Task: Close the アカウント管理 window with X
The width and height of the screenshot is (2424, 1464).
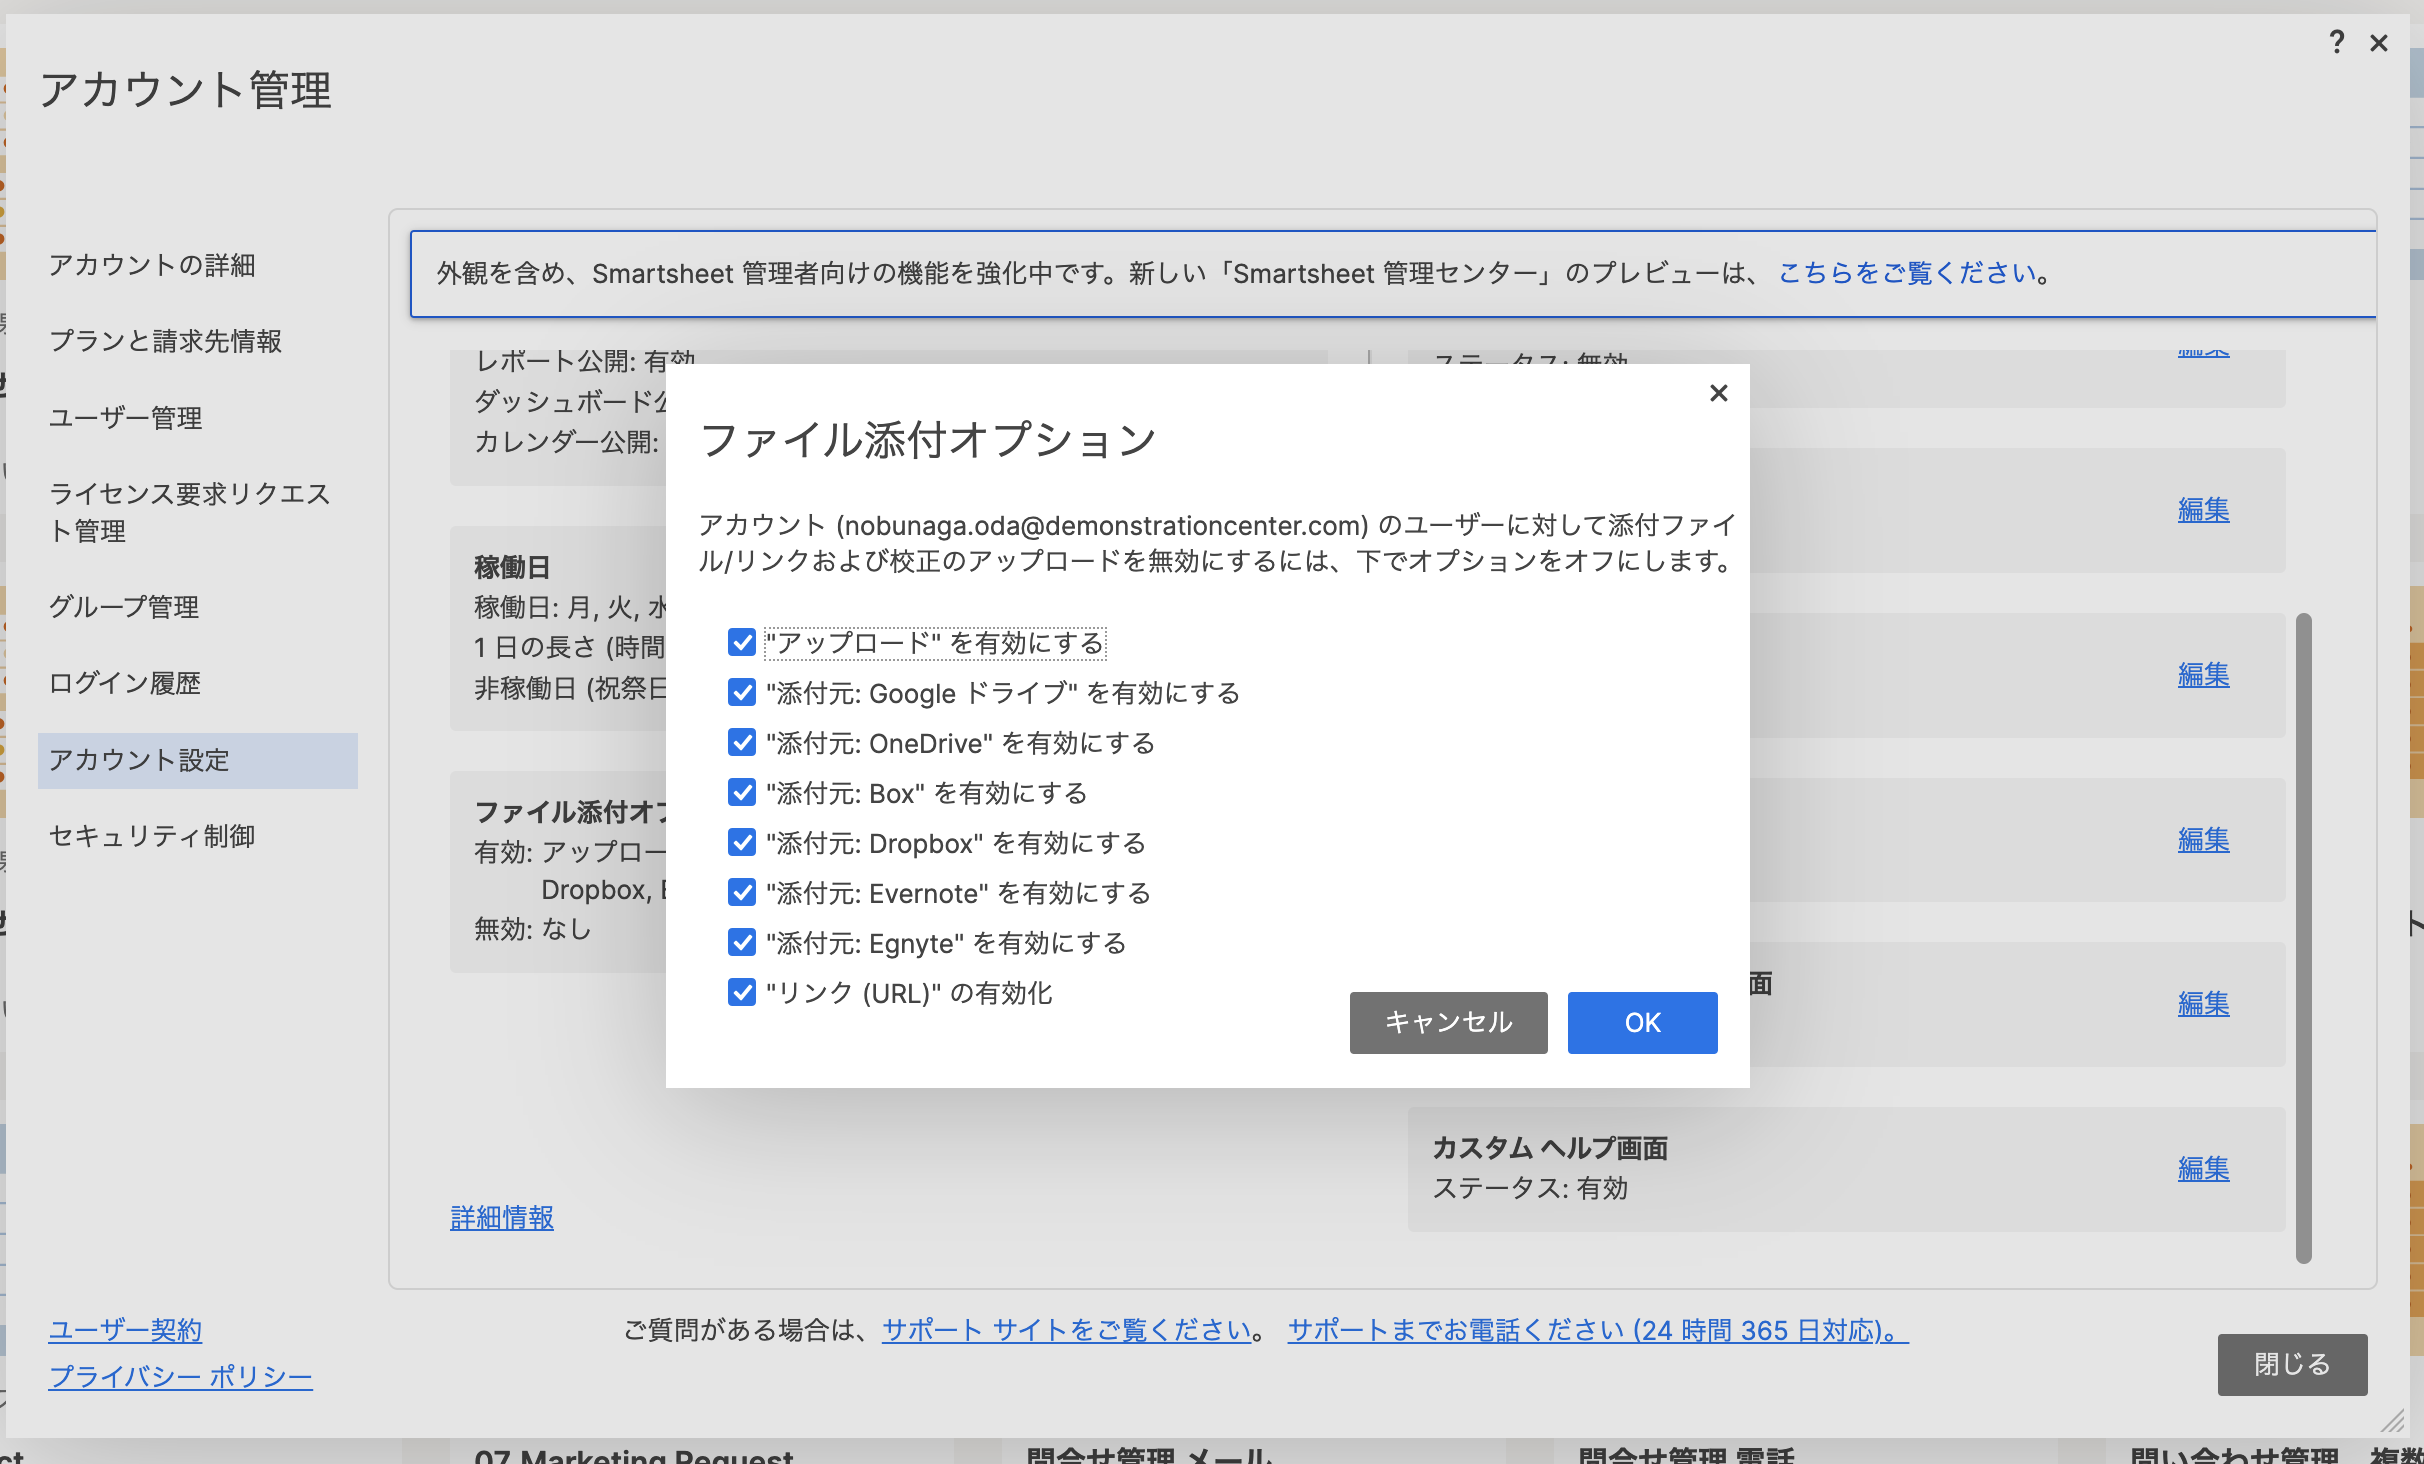Action: (2379, 43)
